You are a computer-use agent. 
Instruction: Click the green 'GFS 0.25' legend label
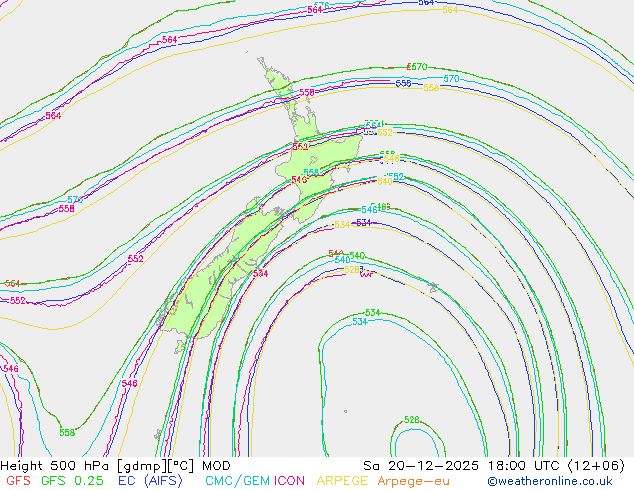point(72,481)
